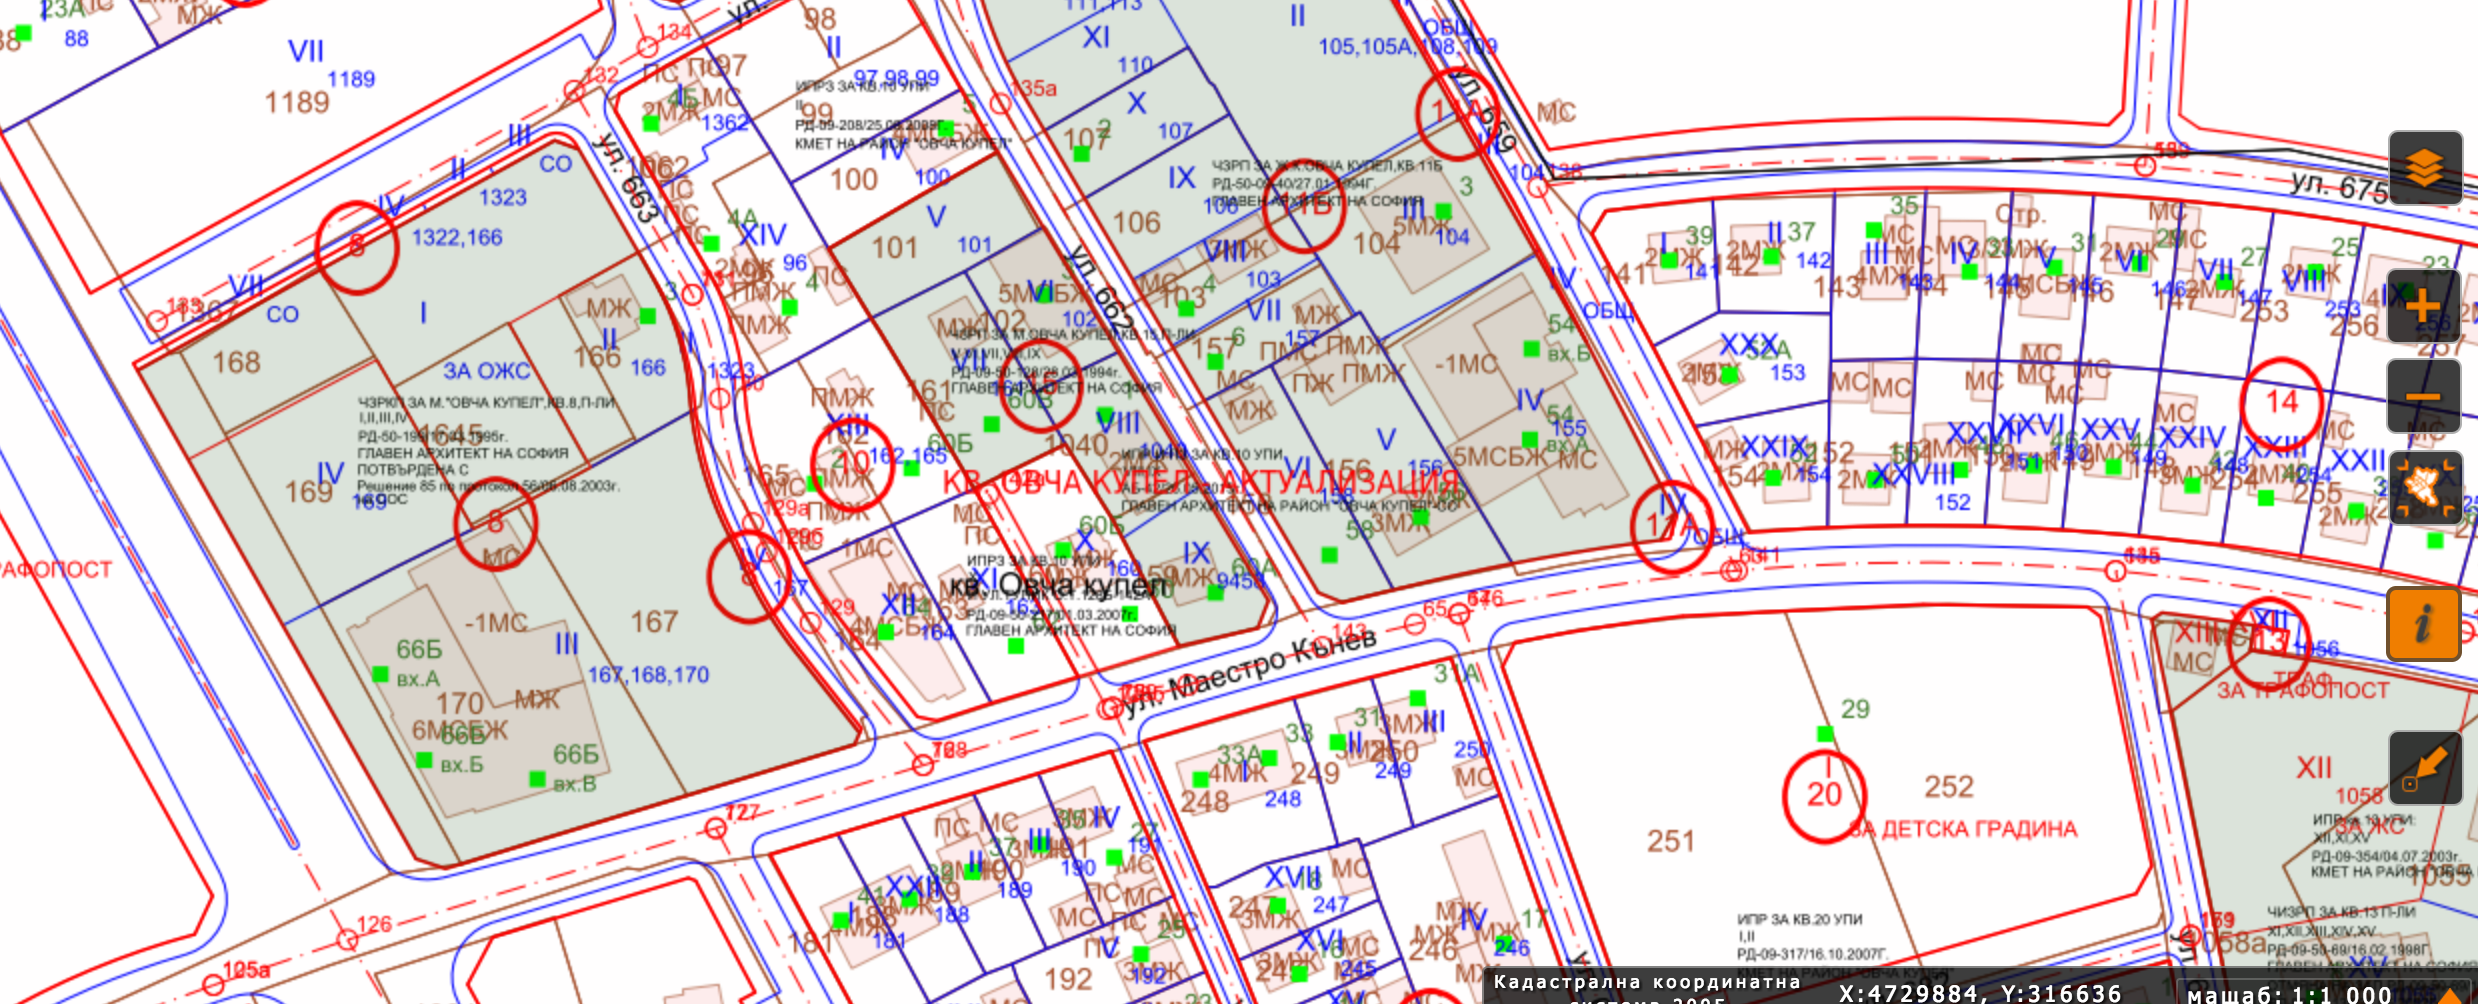Click the green marker beside number 29
This screenshot has height=1004, width=2478.
pos(1825,734)
